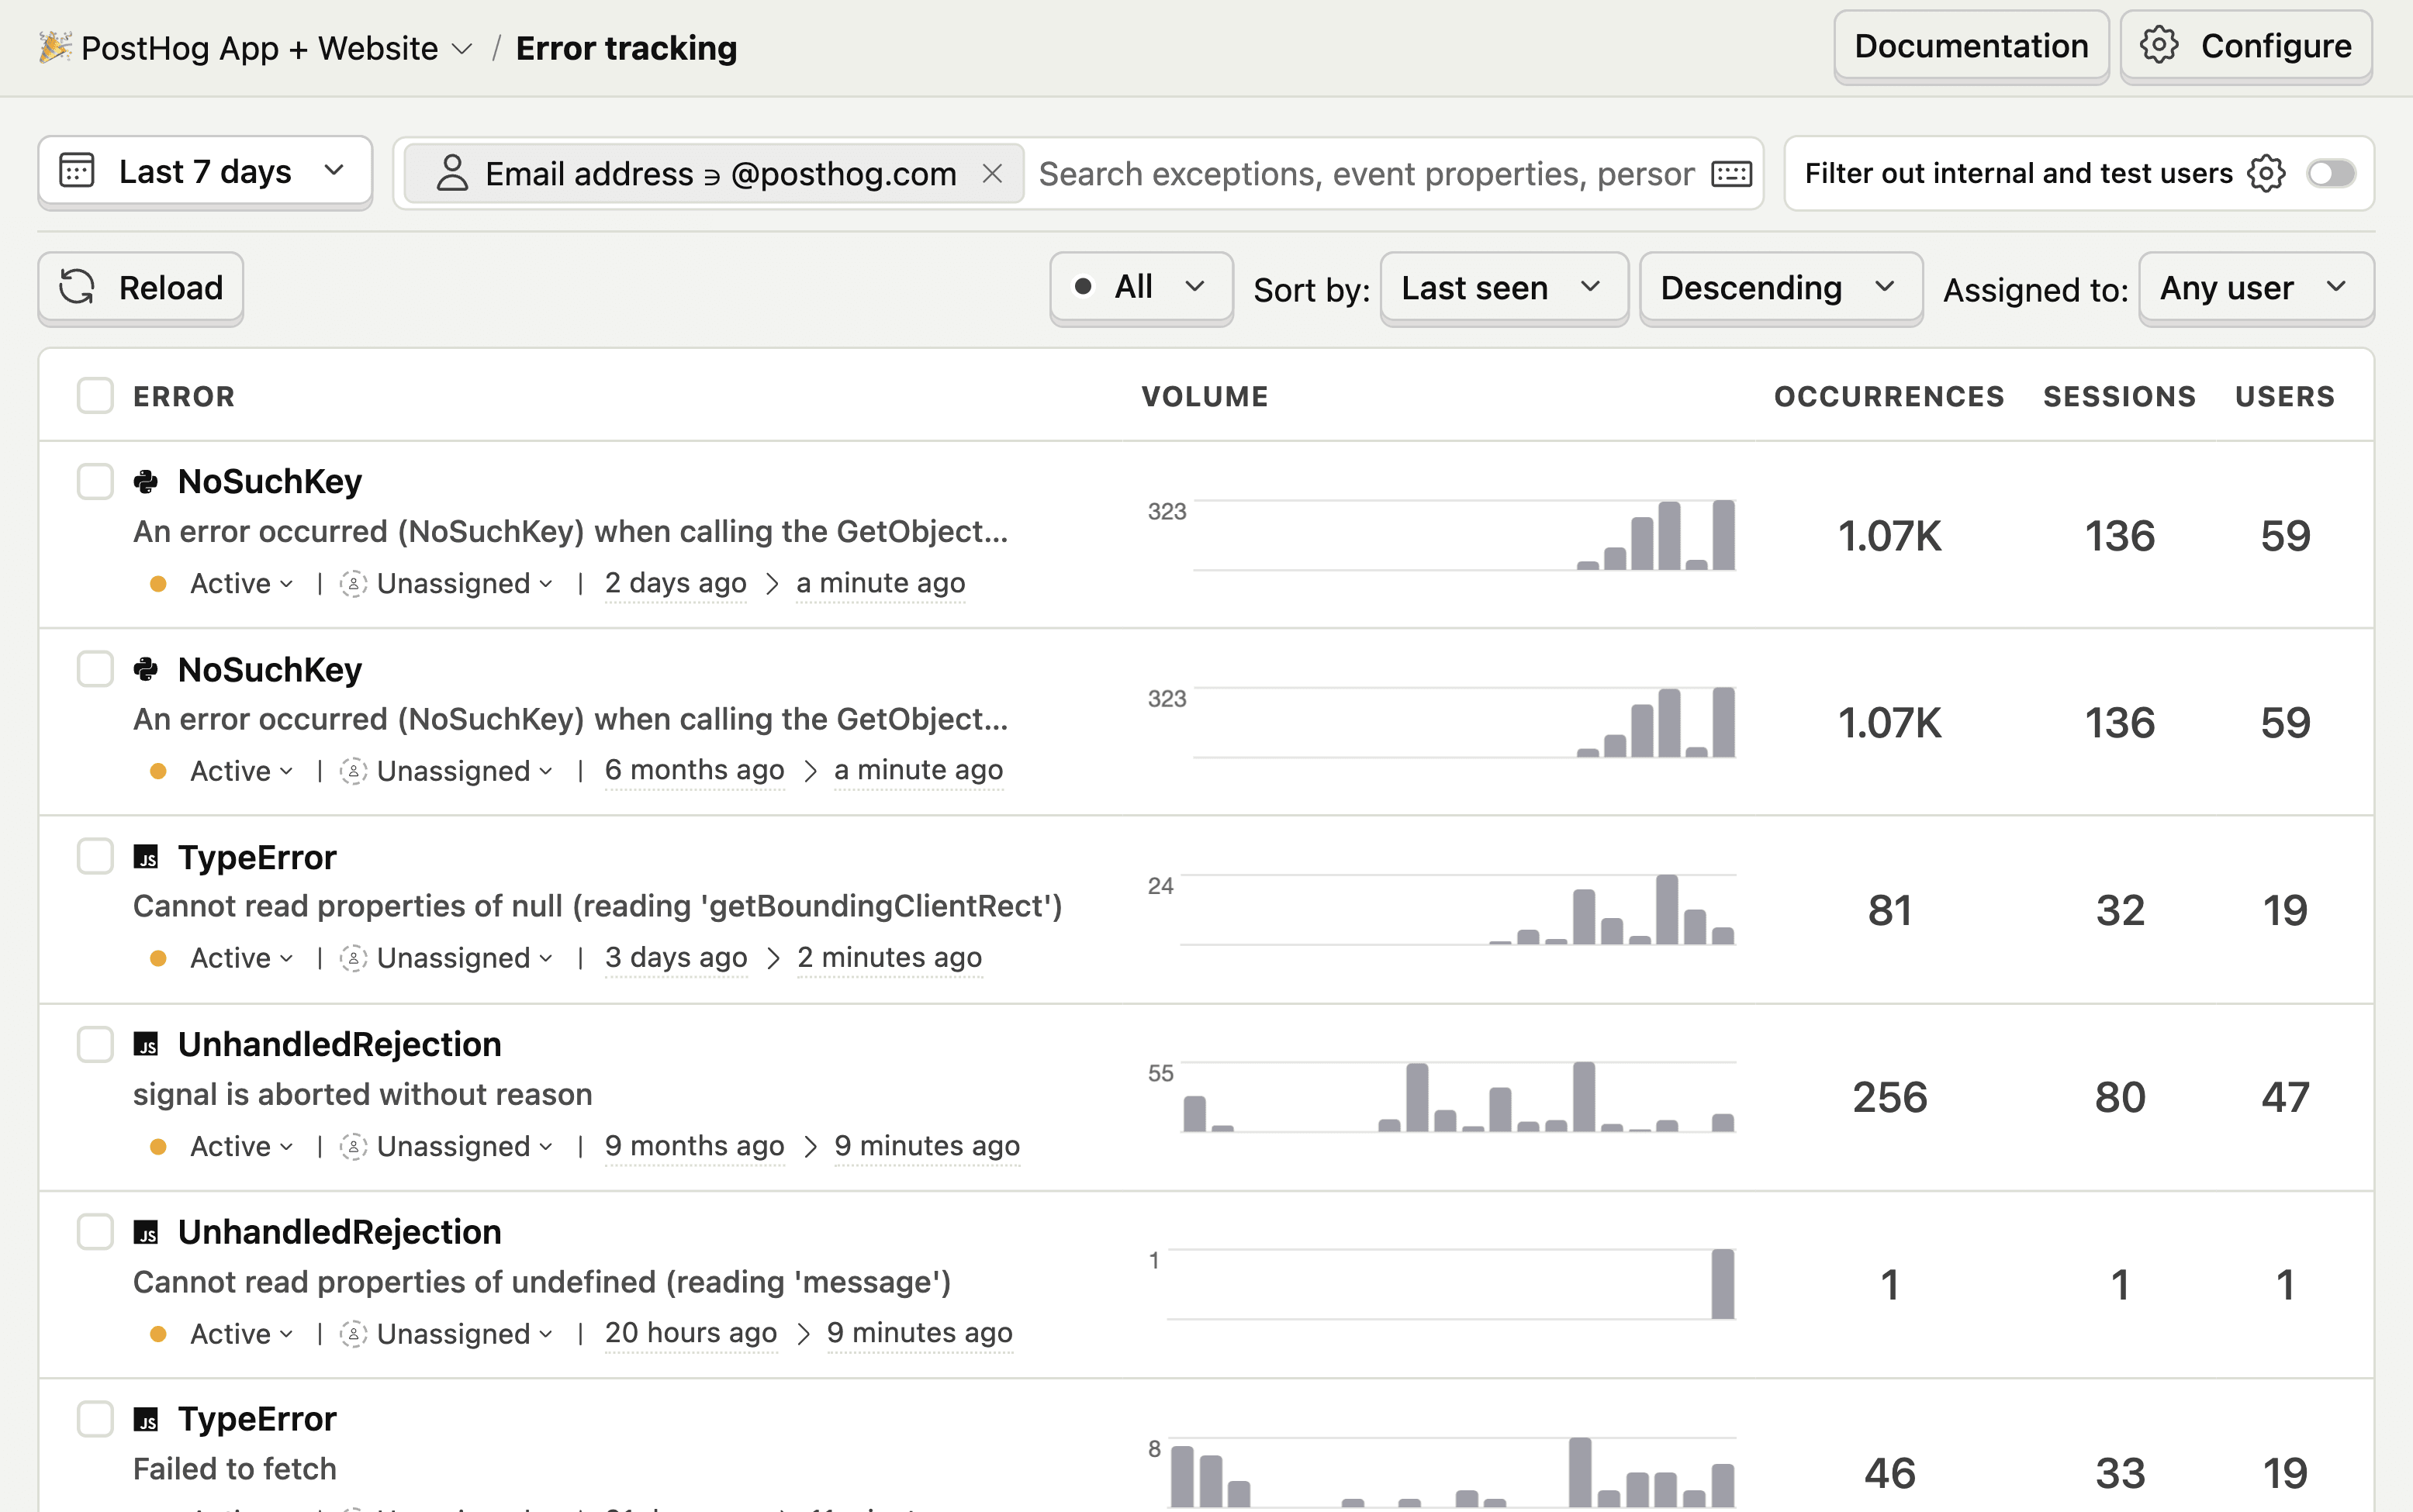Viewport: 2413px width, 1512px height.
Task: Click the Reload circular arrow icon
Action: click(77, 287)
